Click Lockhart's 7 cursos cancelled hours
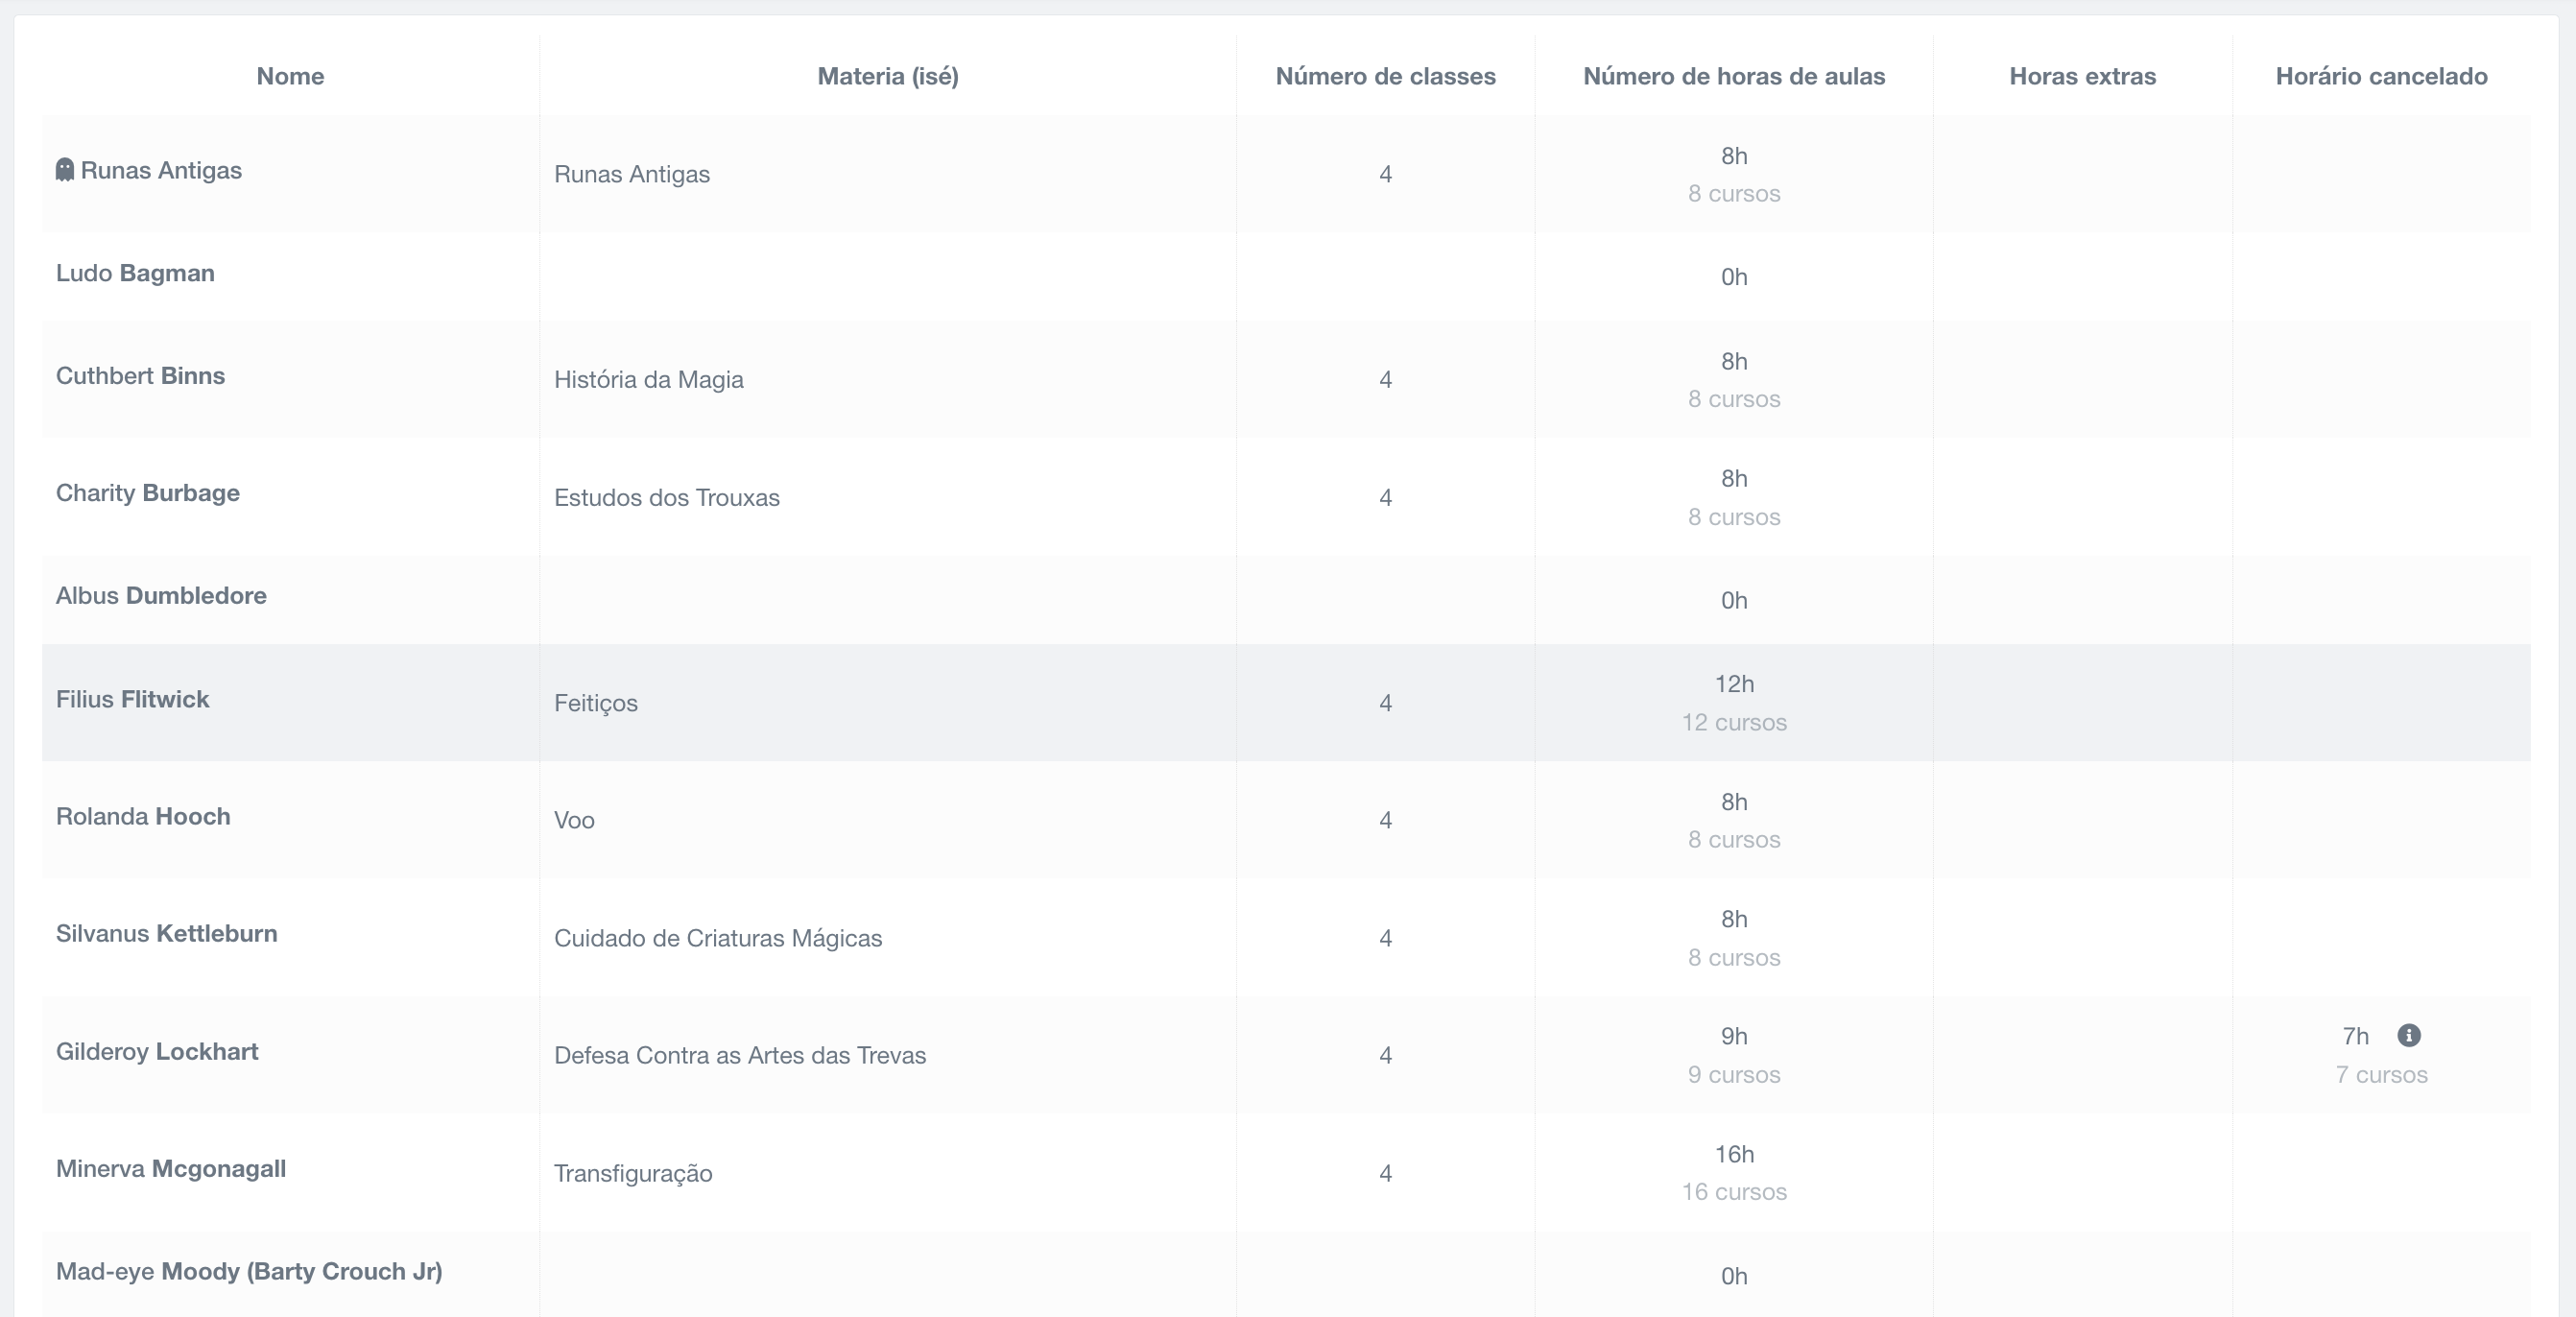Viewport: 2576px width, 1317px height. pyautogui.click(x=2381, y=1075)
